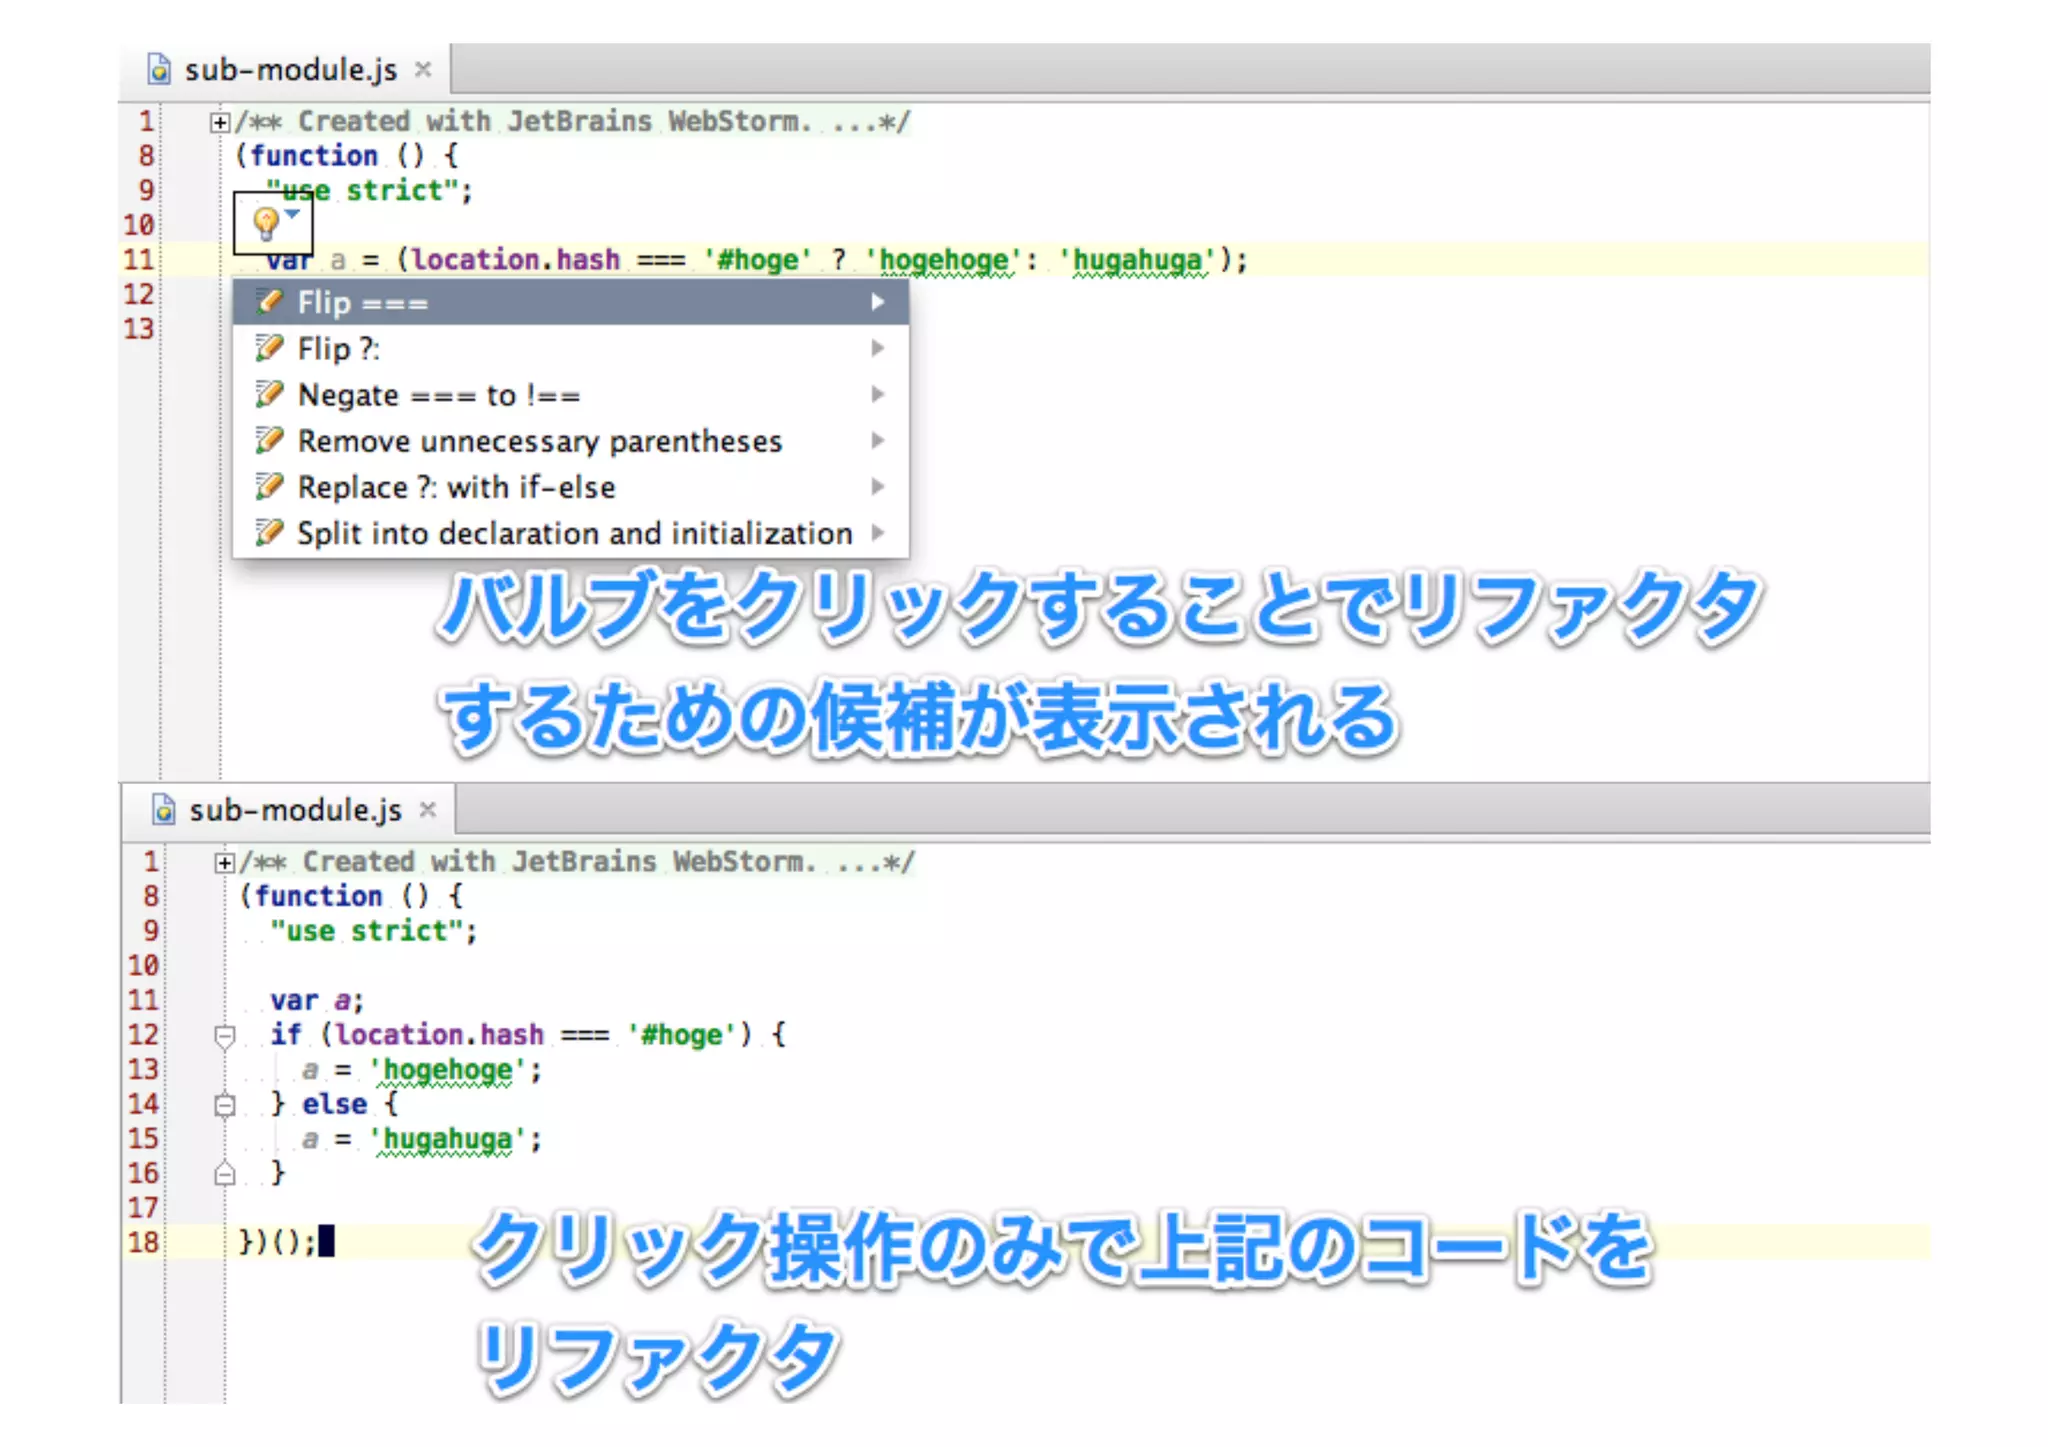Close the lower sub-module.js tab
The height and width of the screenshot is (1447, 2048).
click(428, 809)
